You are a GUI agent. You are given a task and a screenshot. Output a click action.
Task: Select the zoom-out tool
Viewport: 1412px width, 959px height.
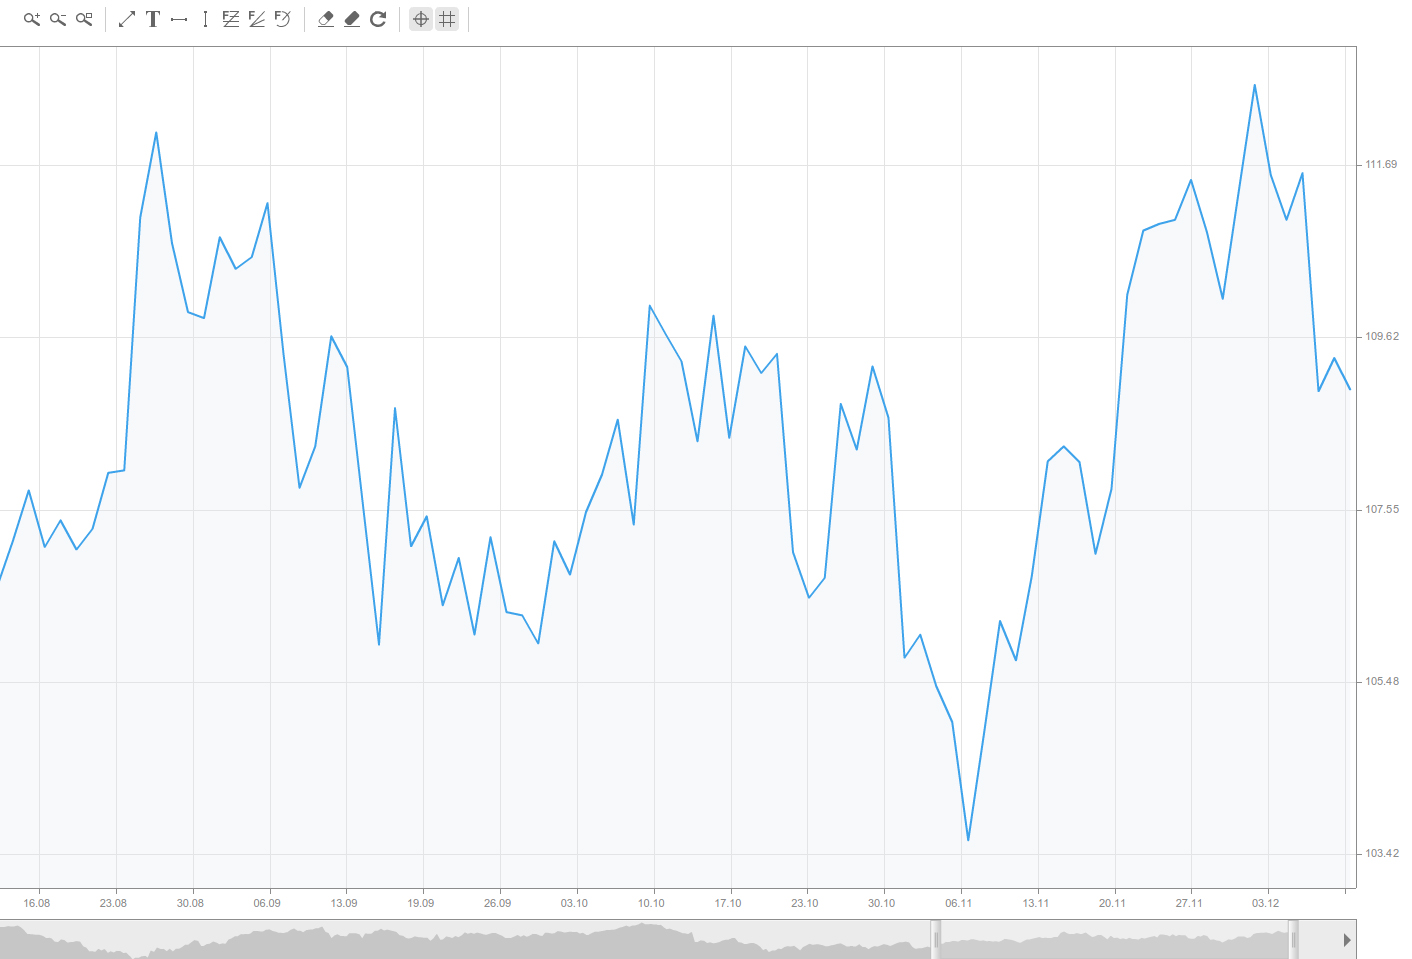coord(57,18)
